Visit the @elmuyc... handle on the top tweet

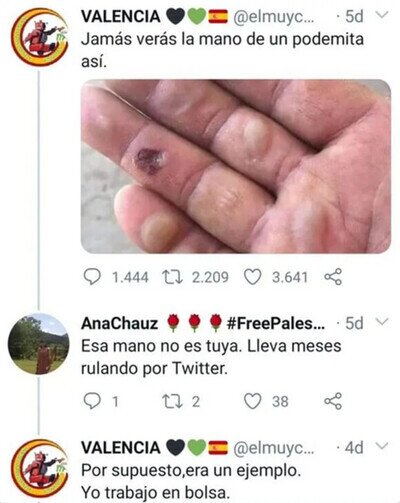tap(274, 17)
